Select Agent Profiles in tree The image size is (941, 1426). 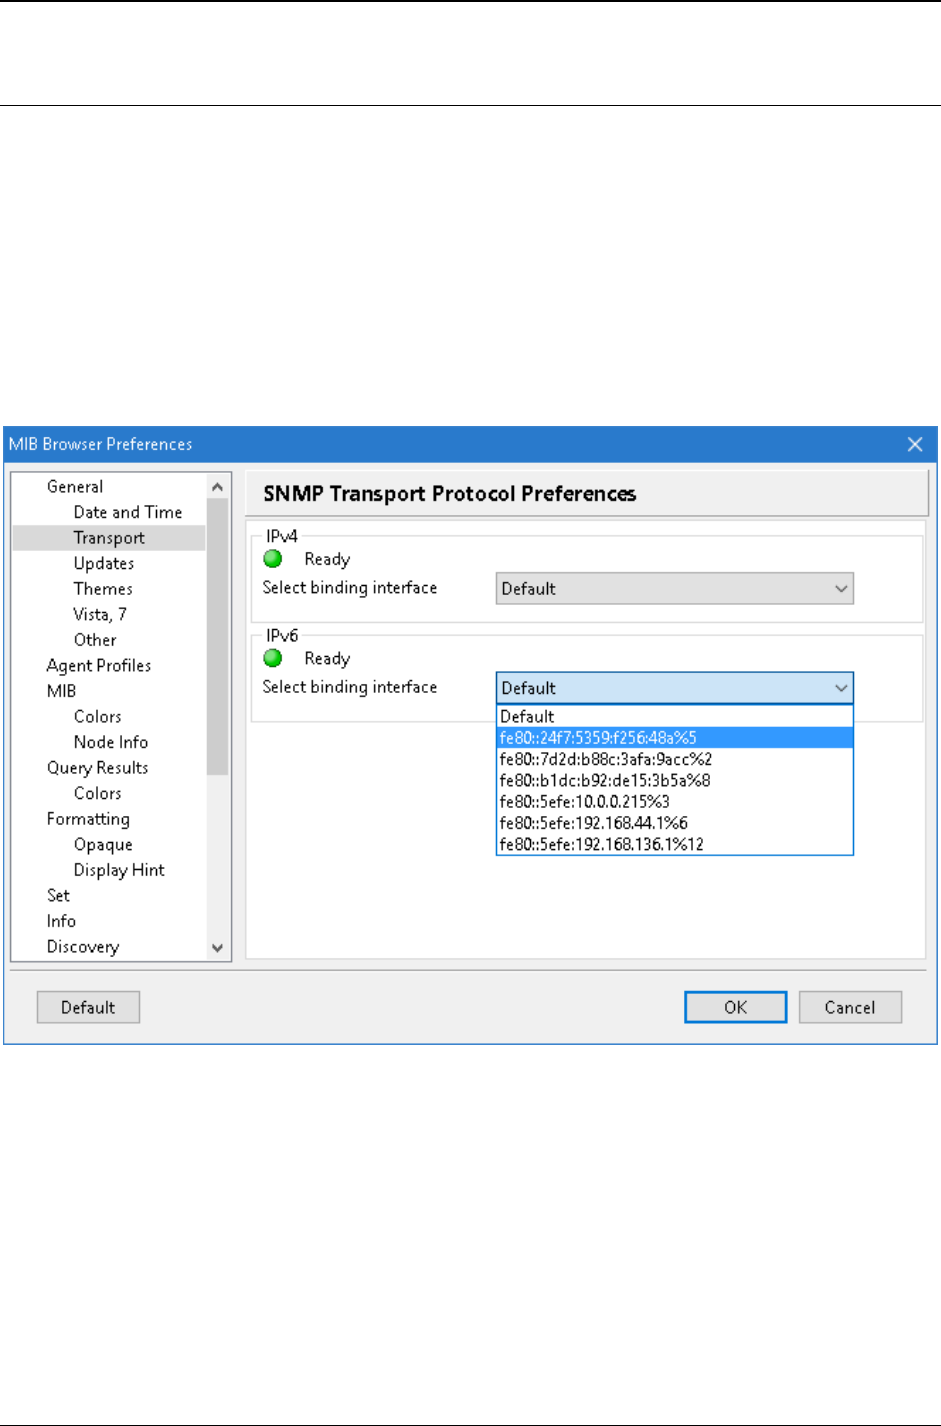[99, 666]
